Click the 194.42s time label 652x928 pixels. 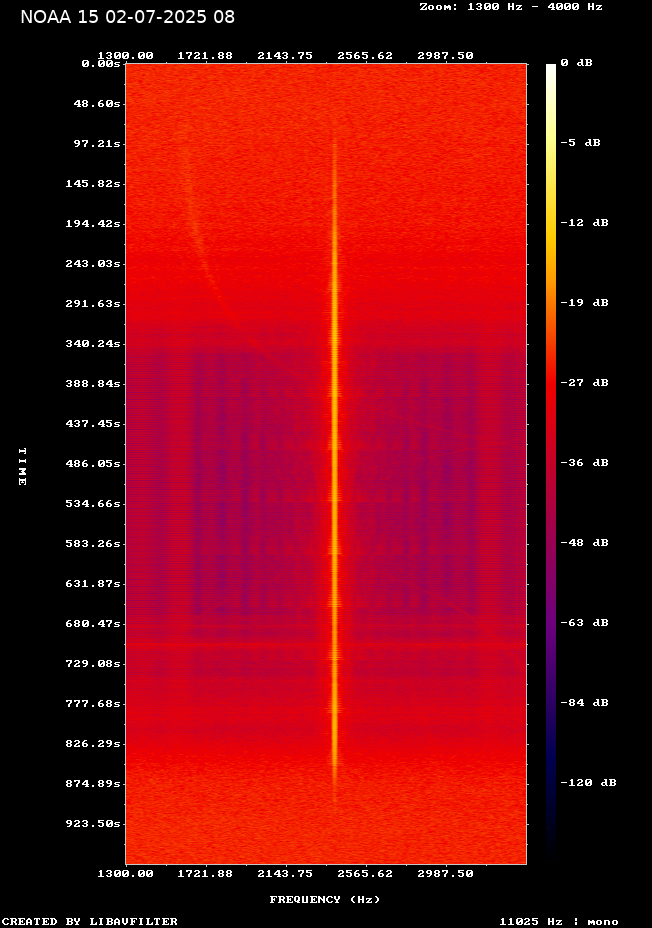[x=93, y=224]
